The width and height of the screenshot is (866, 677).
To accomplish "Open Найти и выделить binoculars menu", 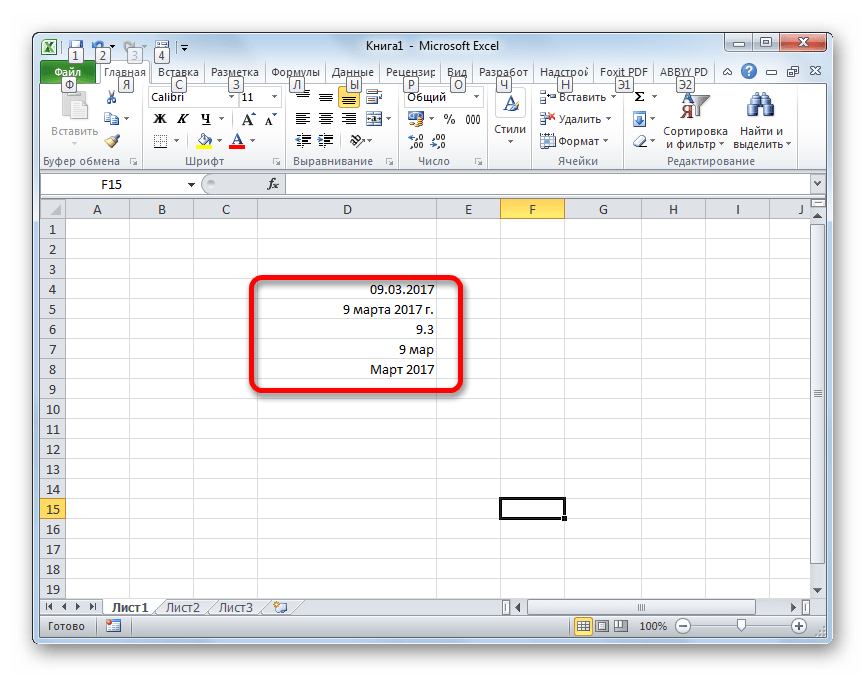I will 762,121.
